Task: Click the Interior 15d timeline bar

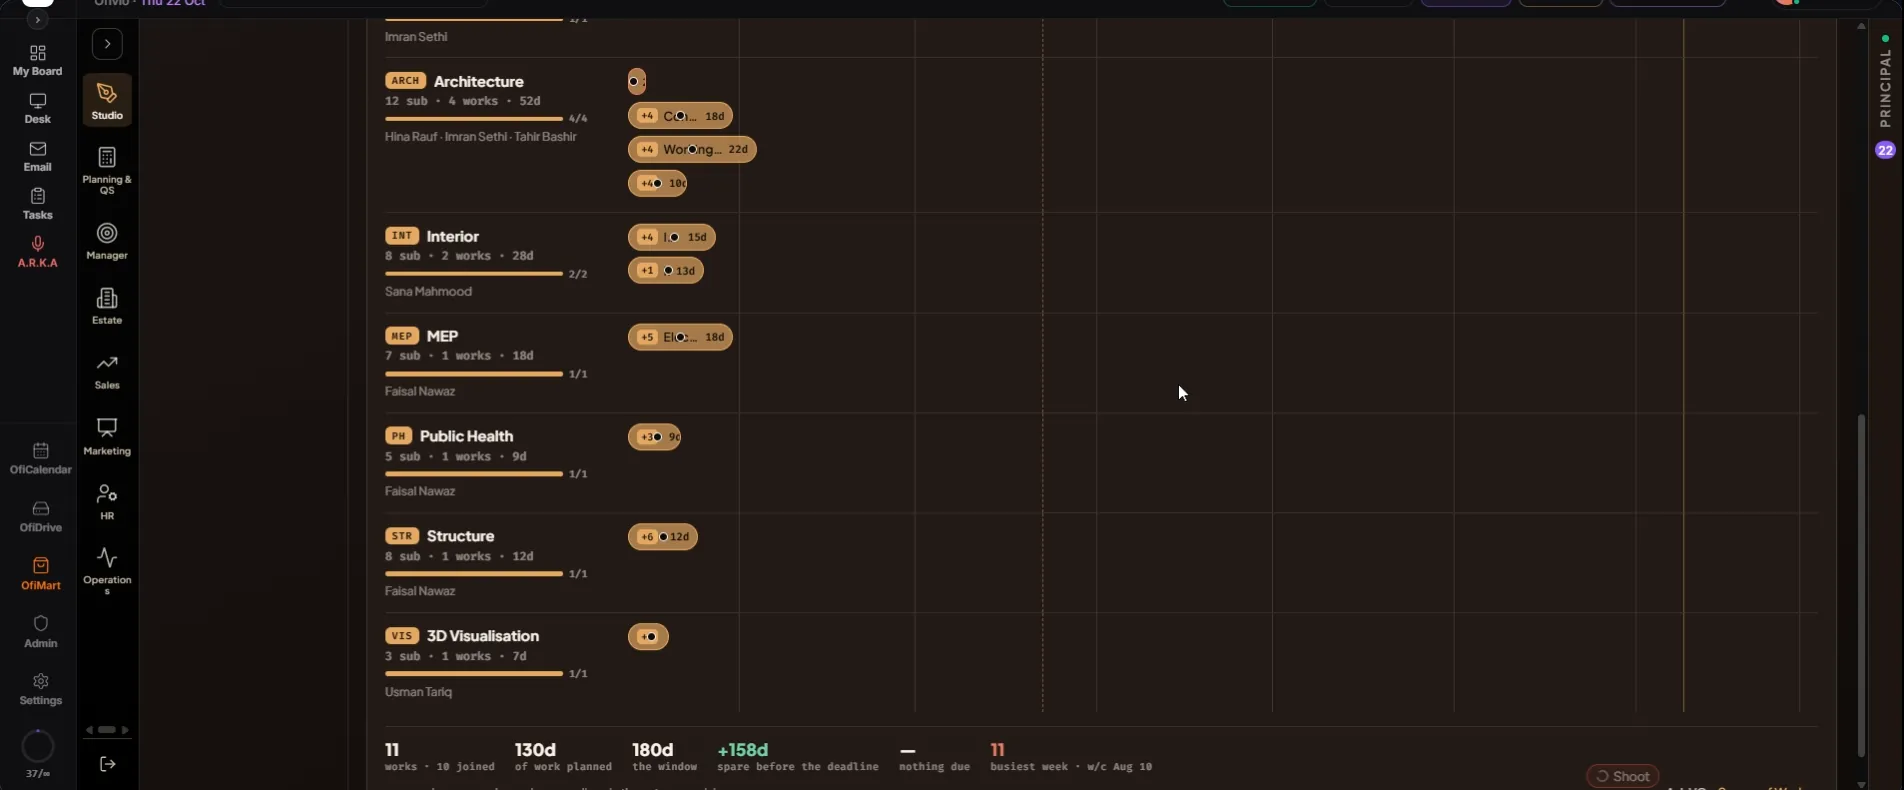Action: (672, 237)
